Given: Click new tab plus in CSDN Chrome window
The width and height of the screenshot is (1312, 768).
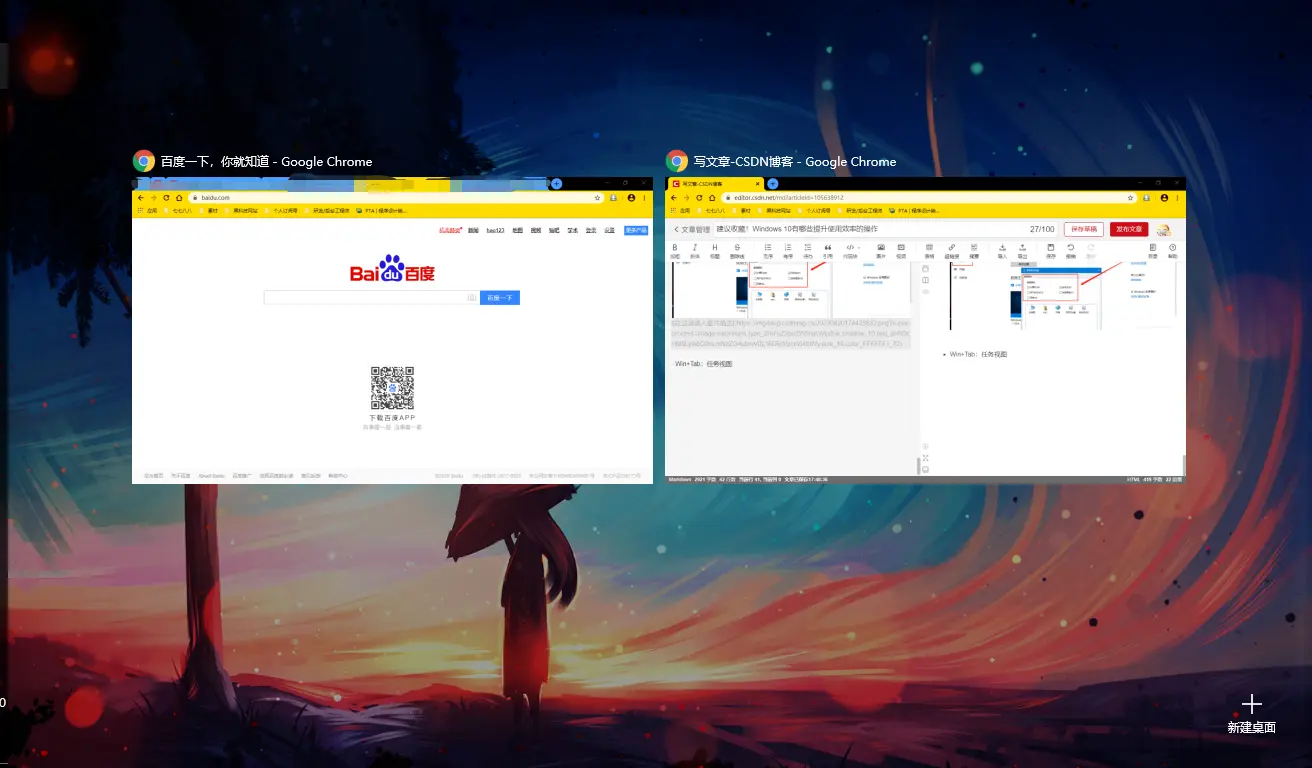Looking at the screenshot, I should pyautogui.click(x=772, y=184).
